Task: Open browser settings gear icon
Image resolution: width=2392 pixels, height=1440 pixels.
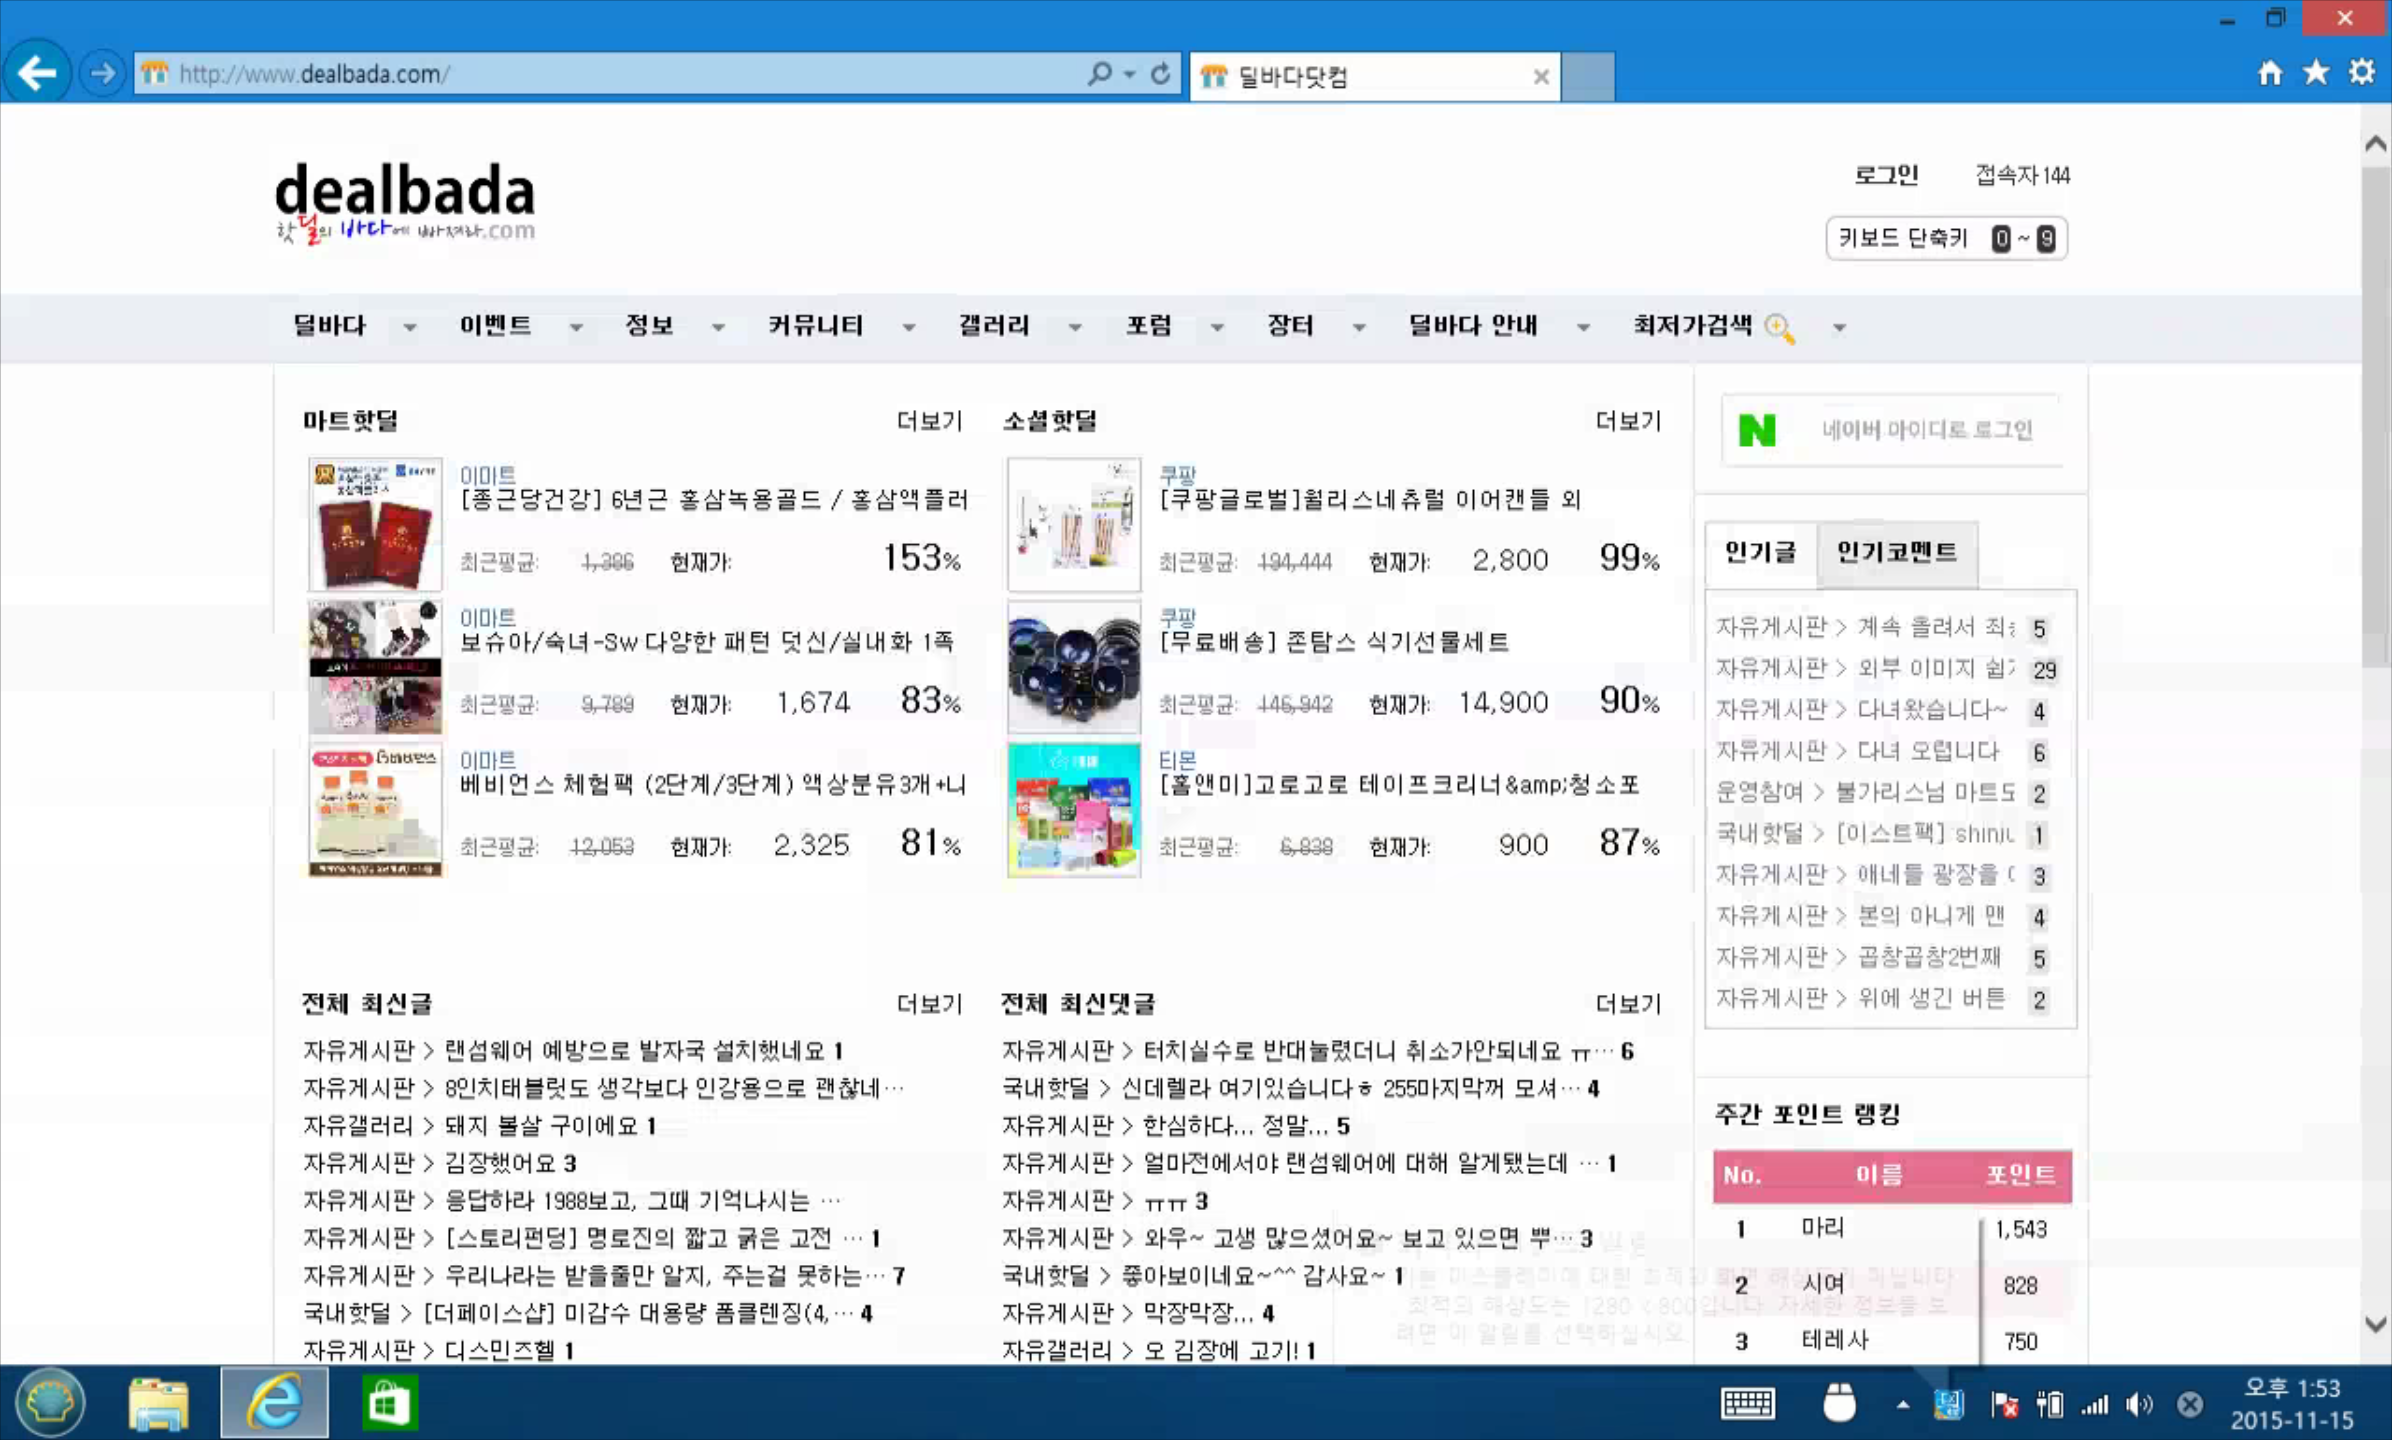Action: [x=2362, y=73]
